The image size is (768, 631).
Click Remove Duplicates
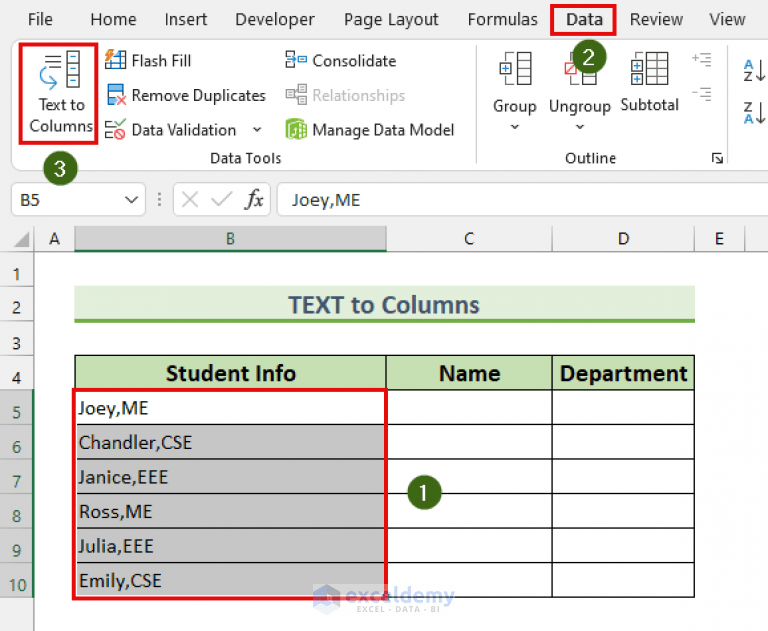coord(186,95)
